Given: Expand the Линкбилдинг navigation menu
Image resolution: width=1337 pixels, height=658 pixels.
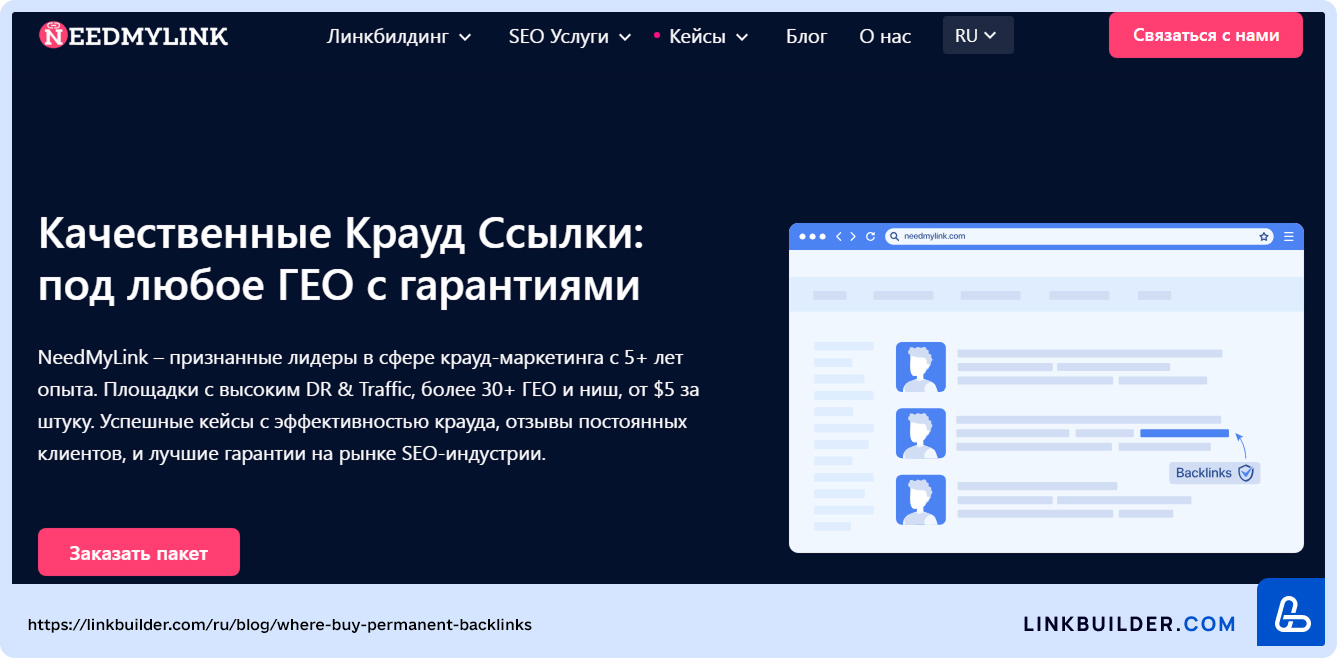Looking at the screenshot, I should (x=399, y=37).
